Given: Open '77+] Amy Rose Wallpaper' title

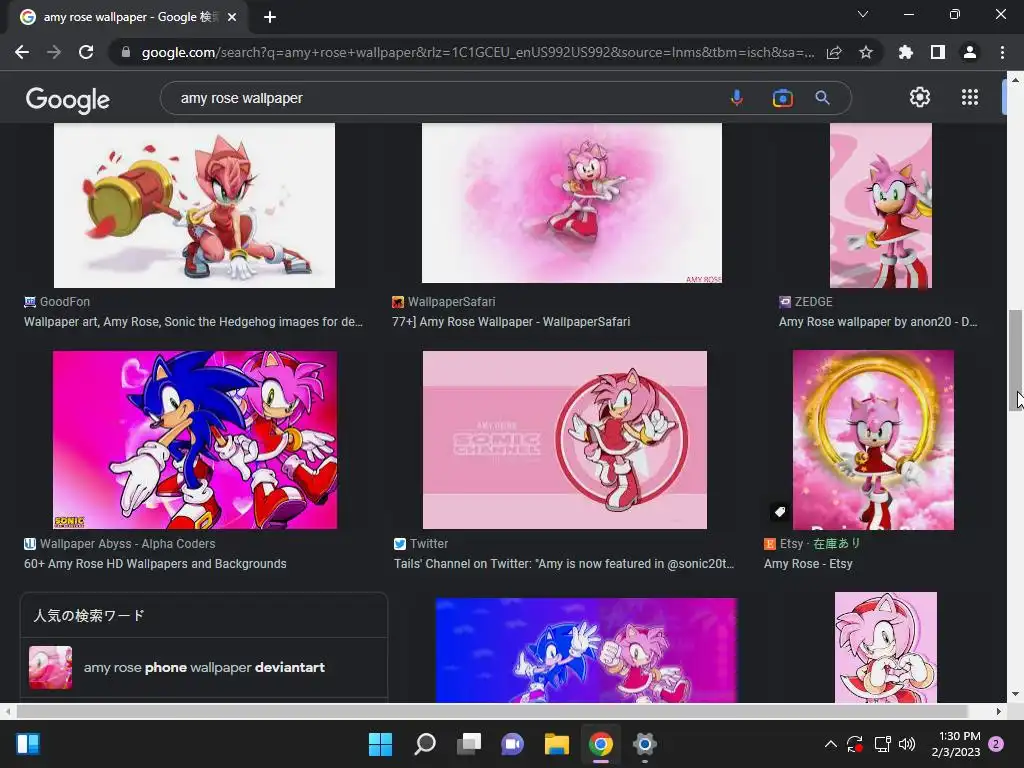Looking at the screenshot, I should pos(511,321).
